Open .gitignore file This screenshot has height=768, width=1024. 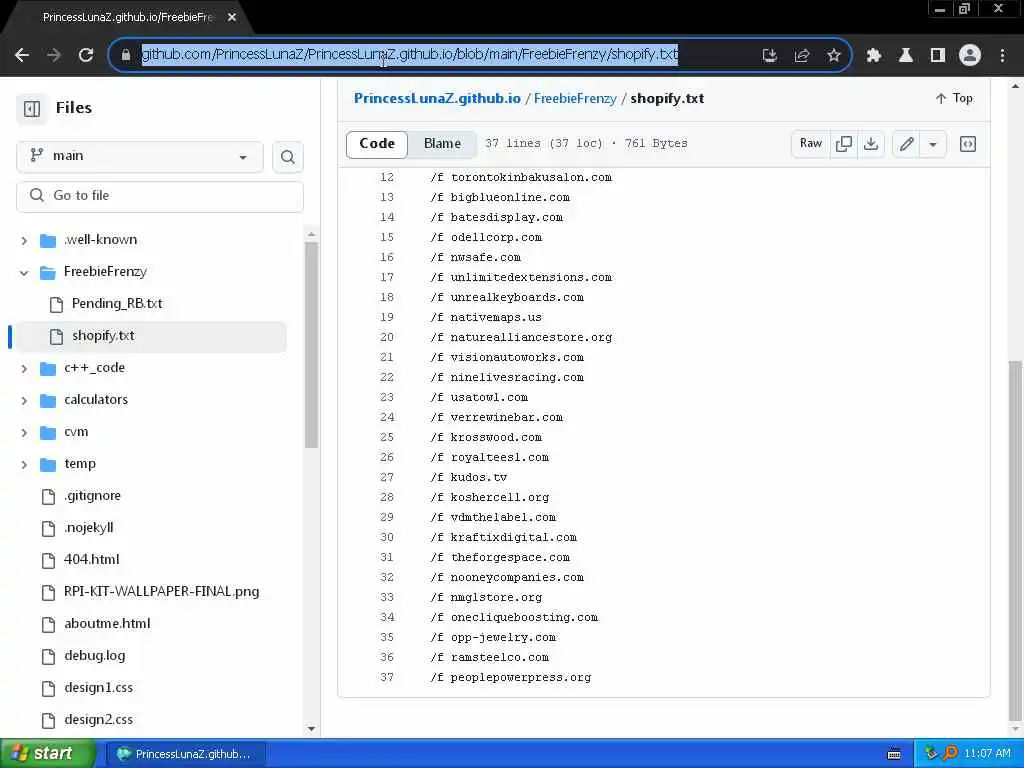tap(92, 496)
